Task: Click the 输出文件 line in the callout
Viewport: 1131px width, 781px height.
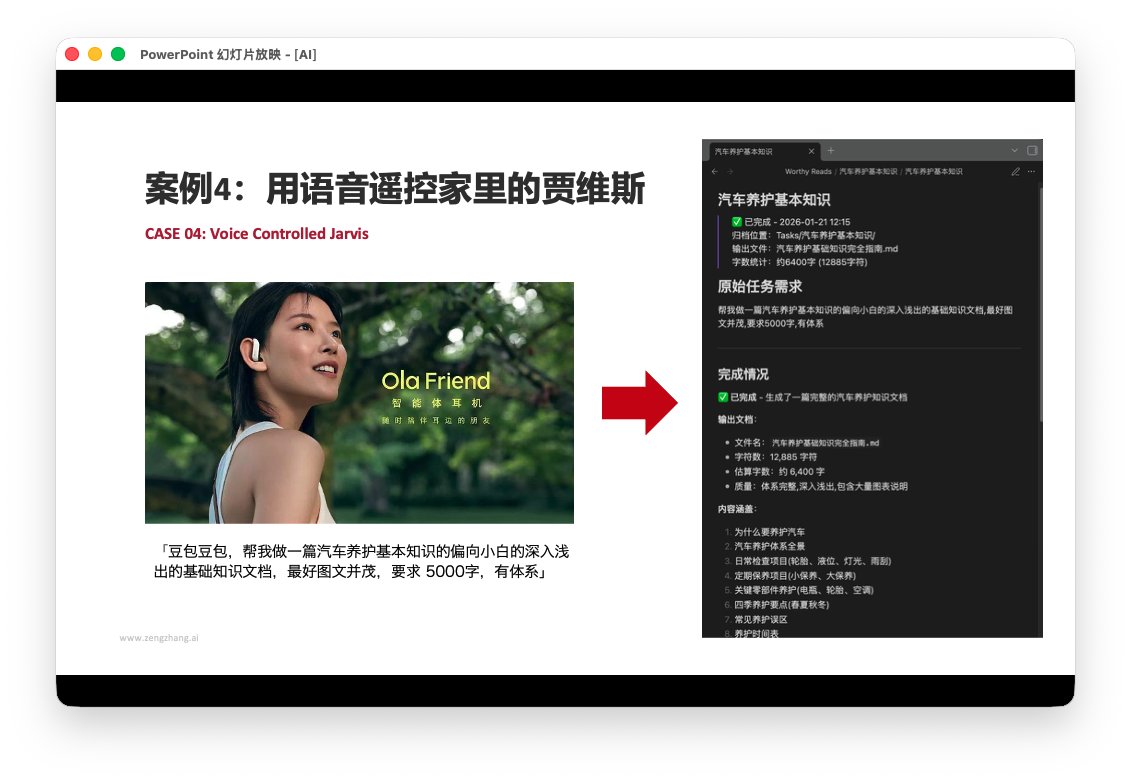Action: [x=815, y=249]
